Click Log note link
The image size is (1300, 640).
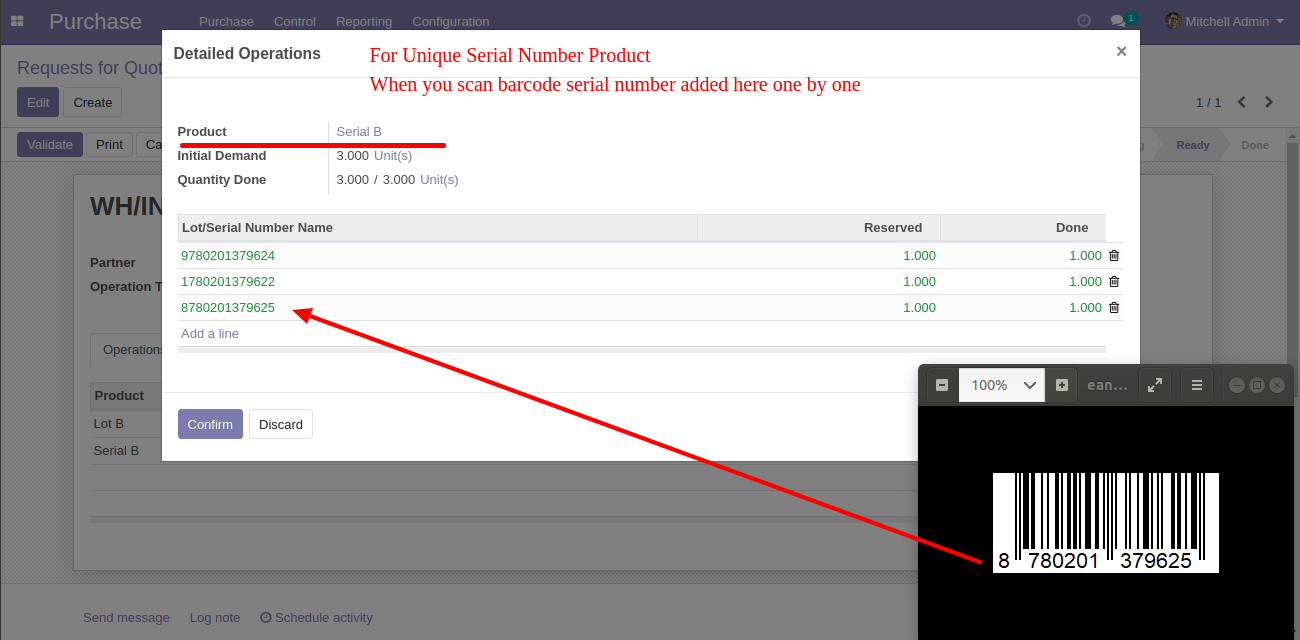[215, 618]
